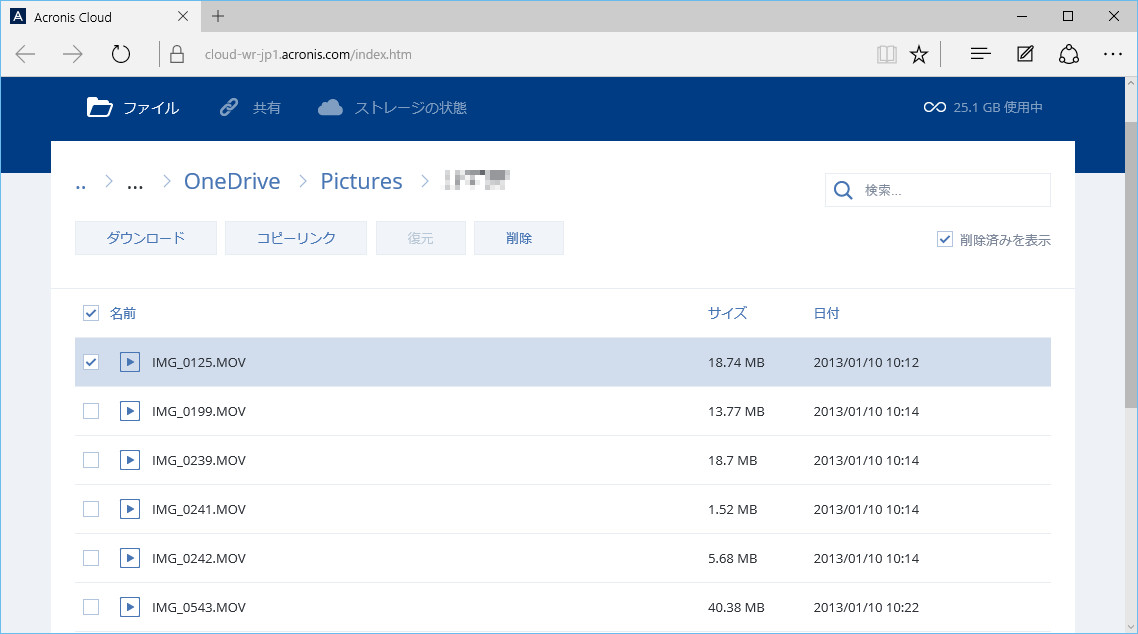Uncheck 削除済みを表示
The image size is (1138, 634).
pos(944,239)
